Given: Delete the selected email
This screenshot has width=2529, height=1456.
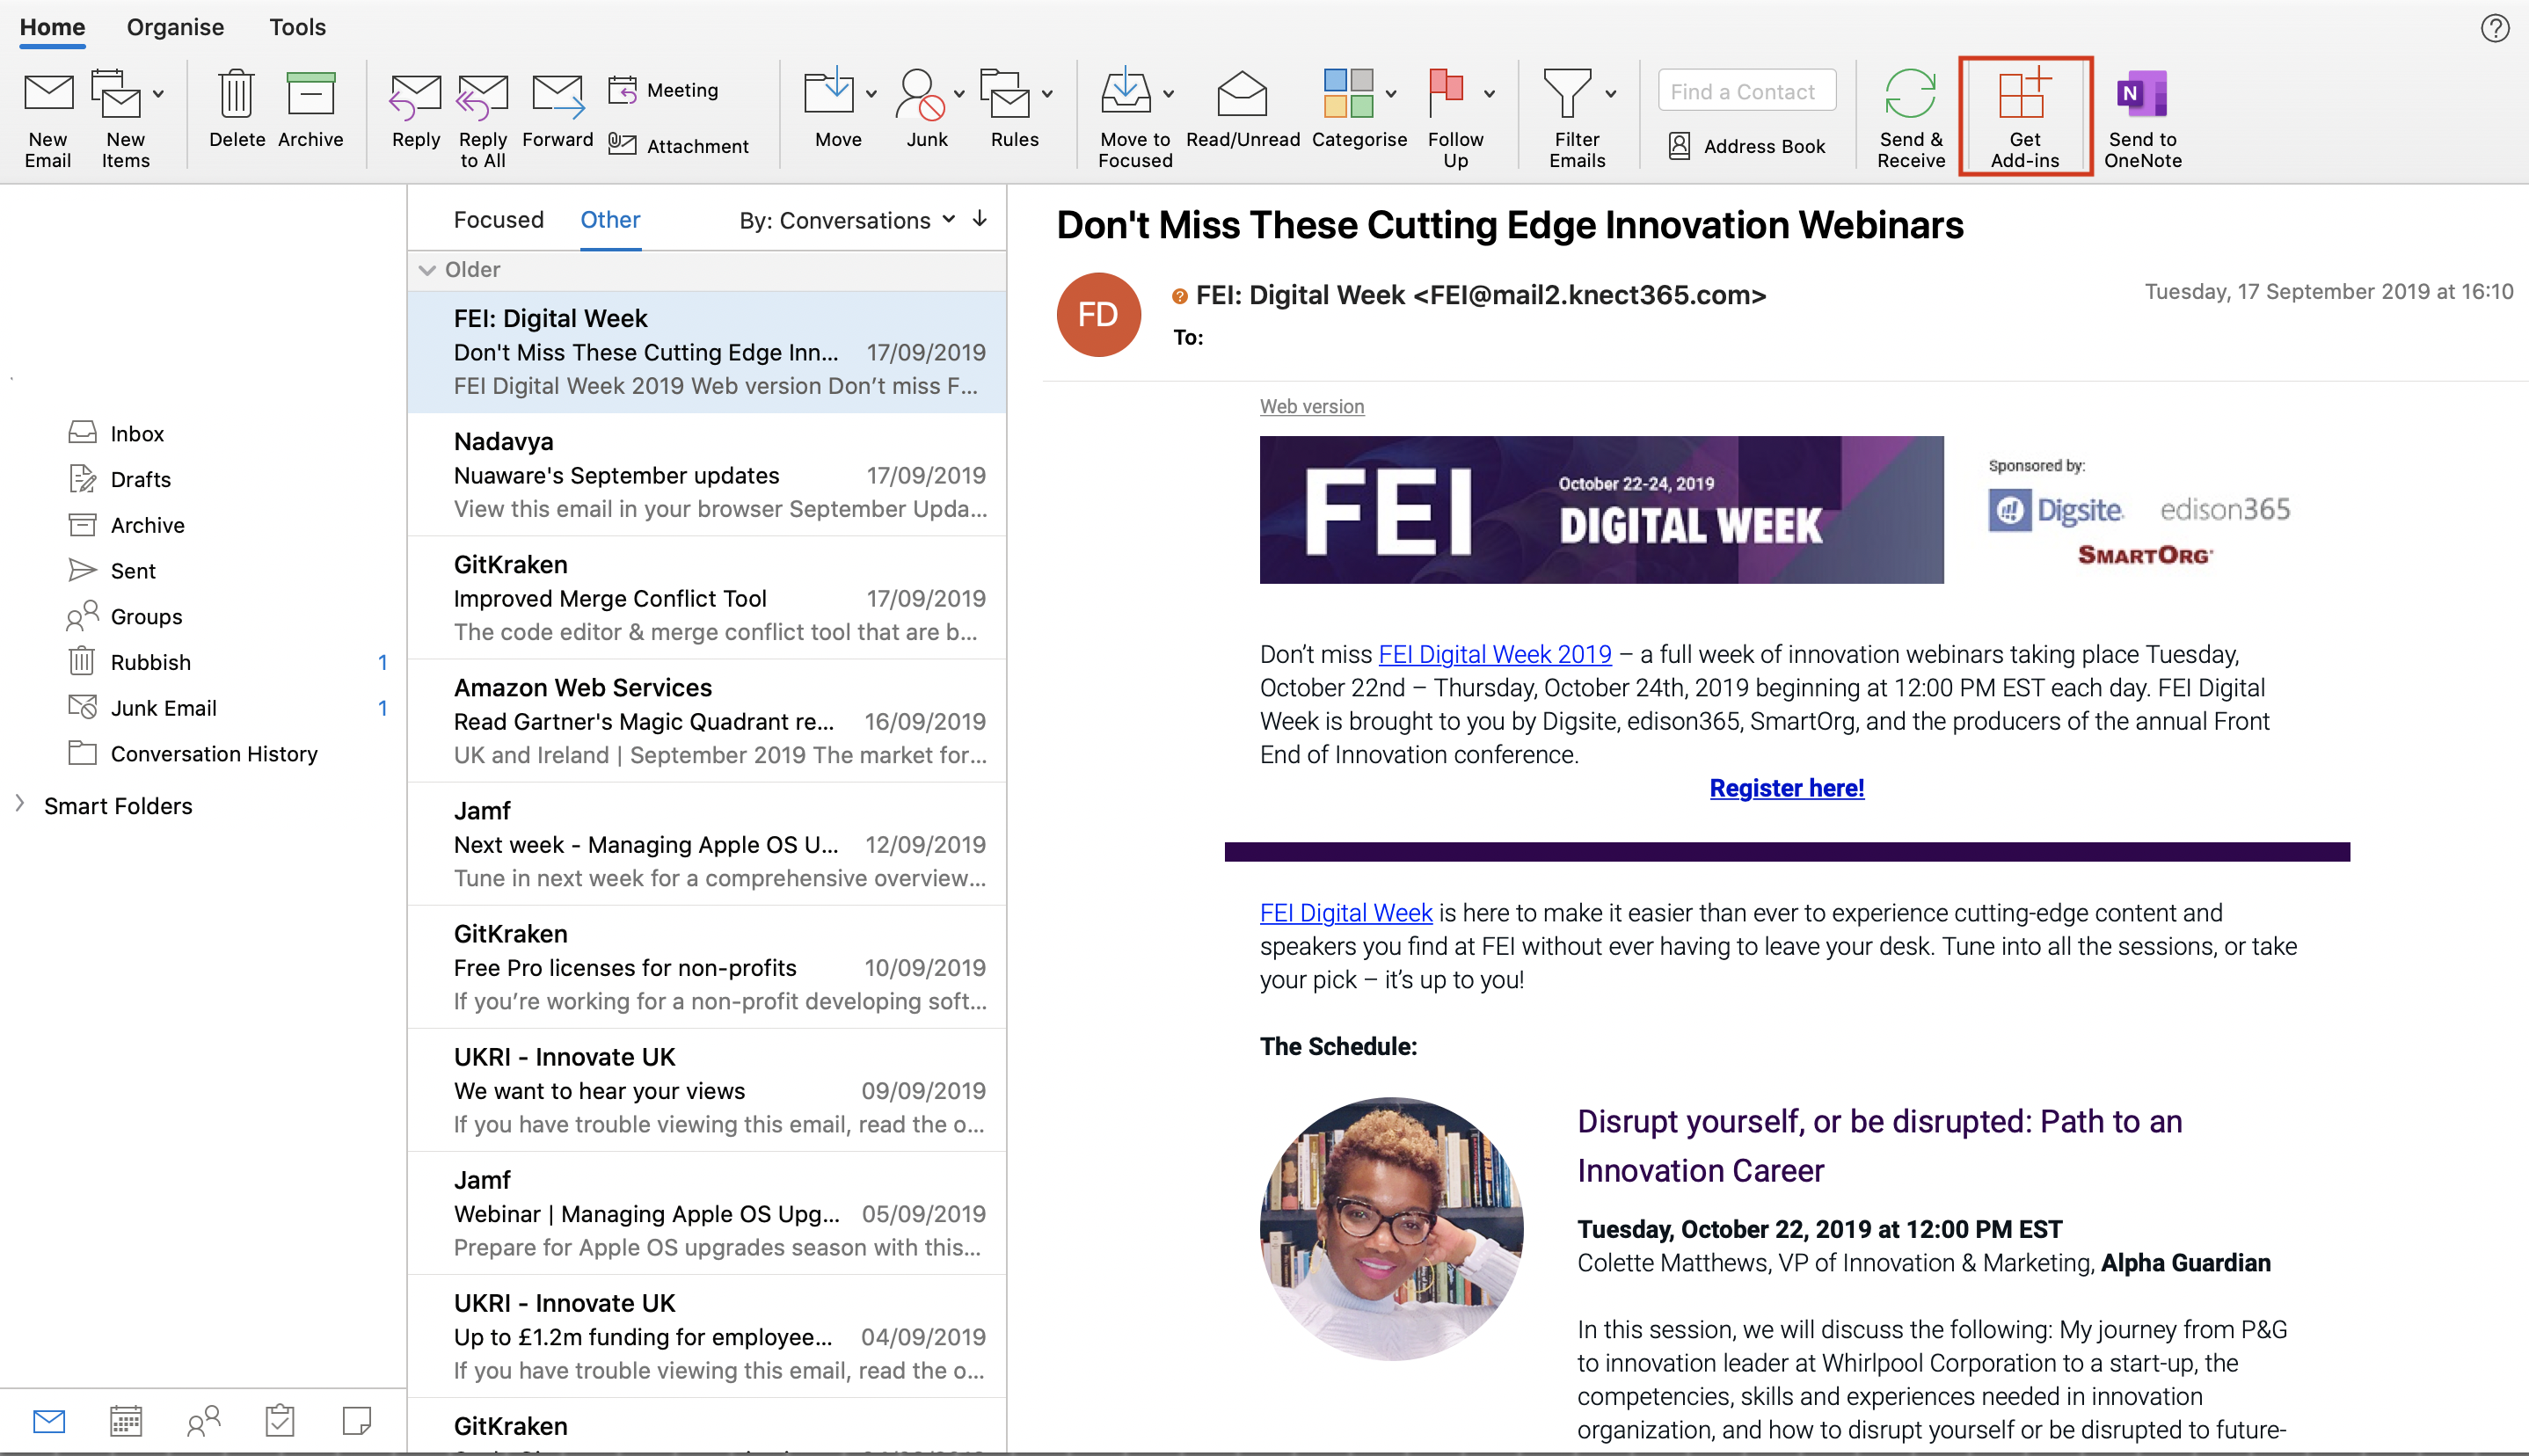Looking at the screenshot, I should click(x=237, y=95).
